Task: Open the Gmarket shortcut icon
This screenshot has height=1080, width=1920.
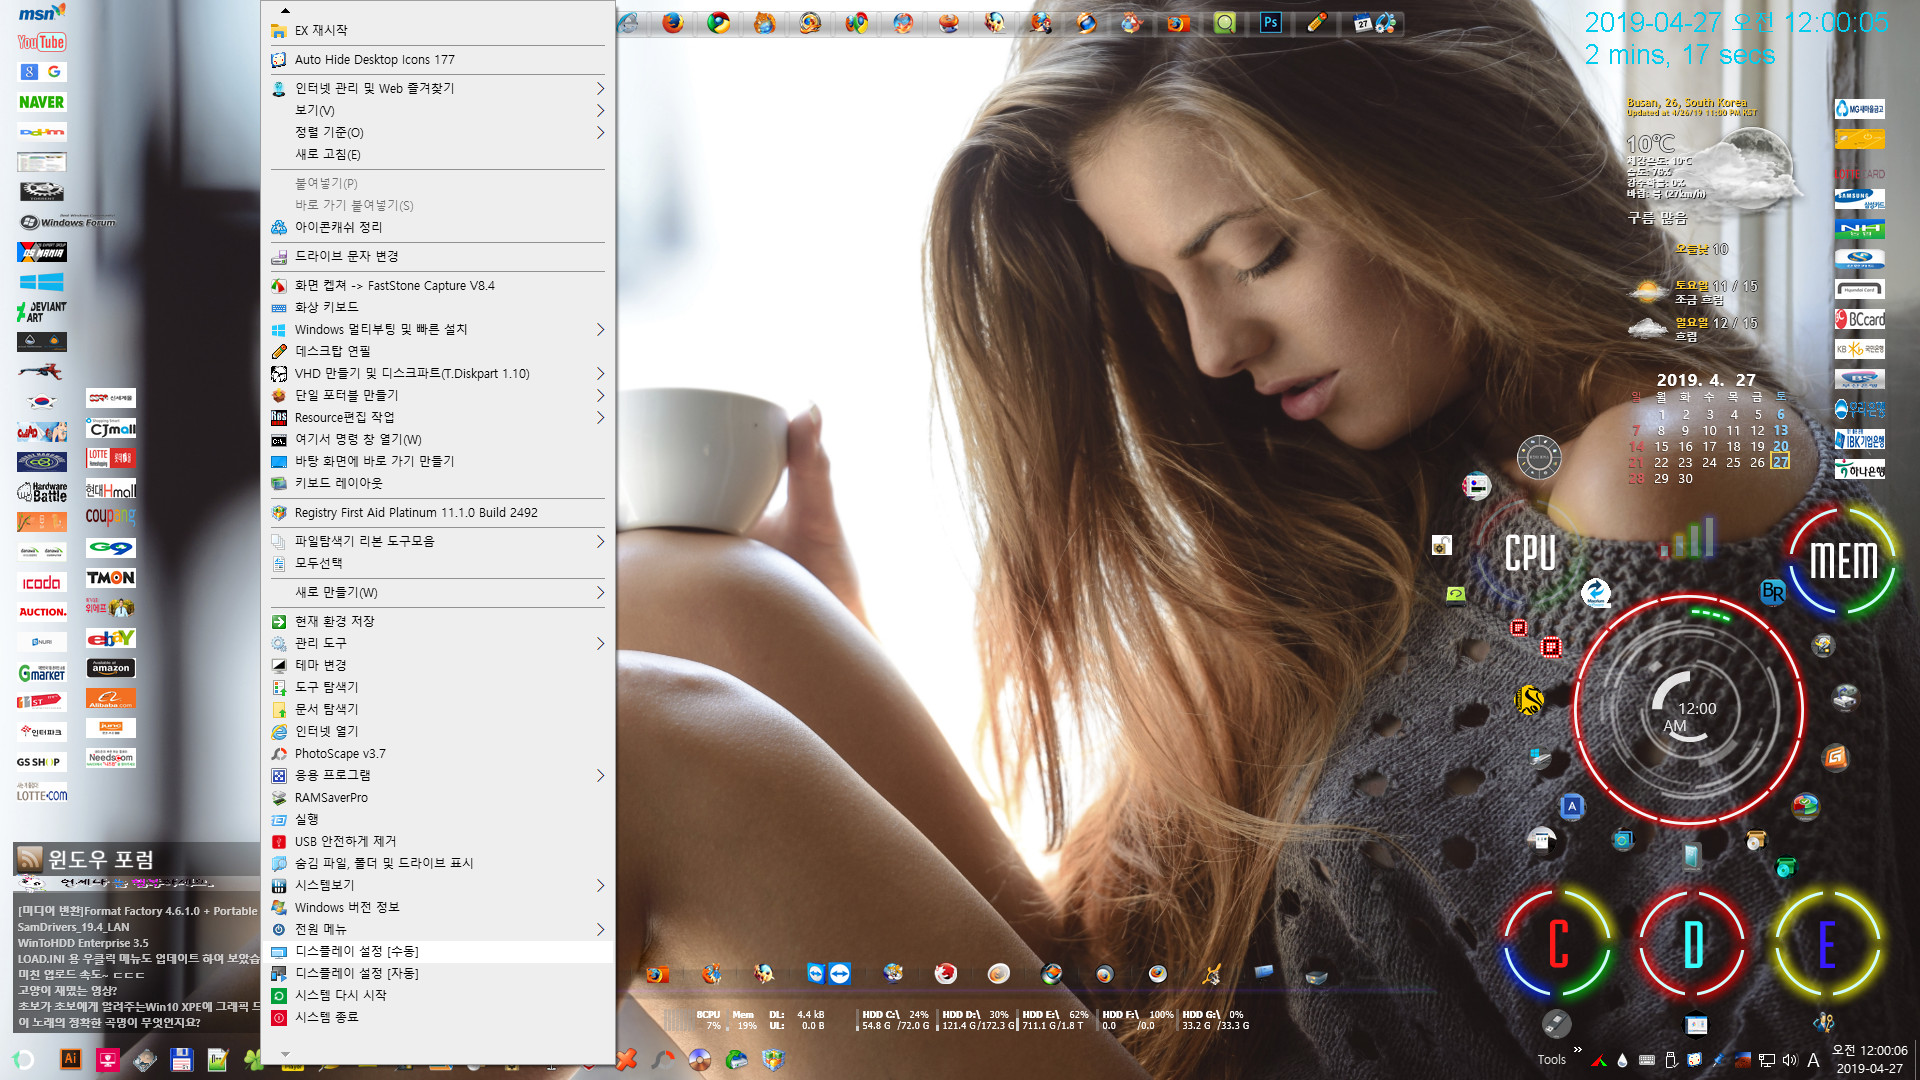Action: 41,673
